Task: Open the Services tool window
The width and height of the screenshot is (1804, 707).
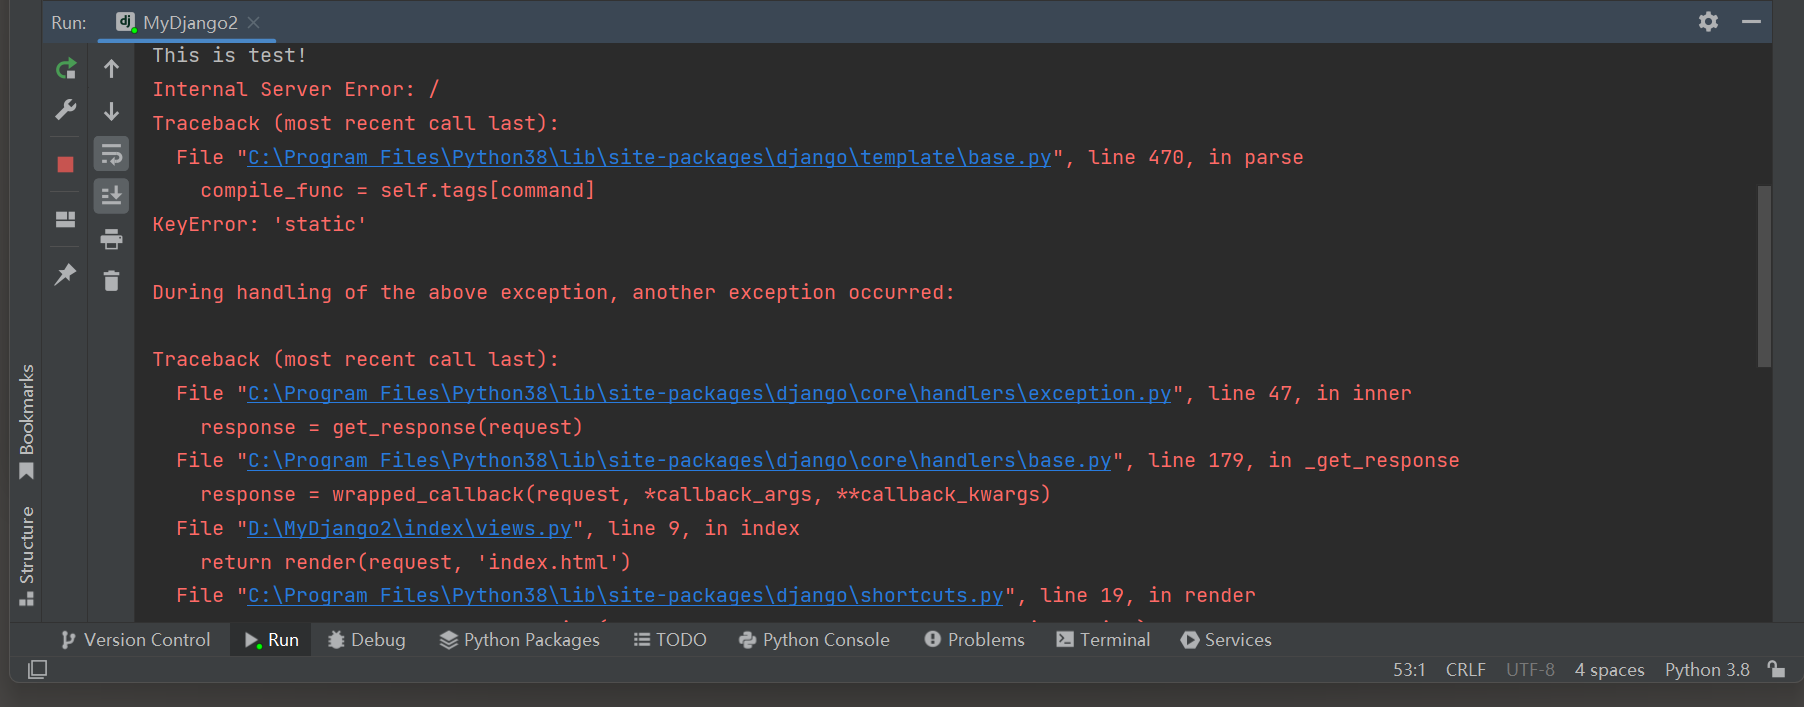Action: (x=1226, y=640)
